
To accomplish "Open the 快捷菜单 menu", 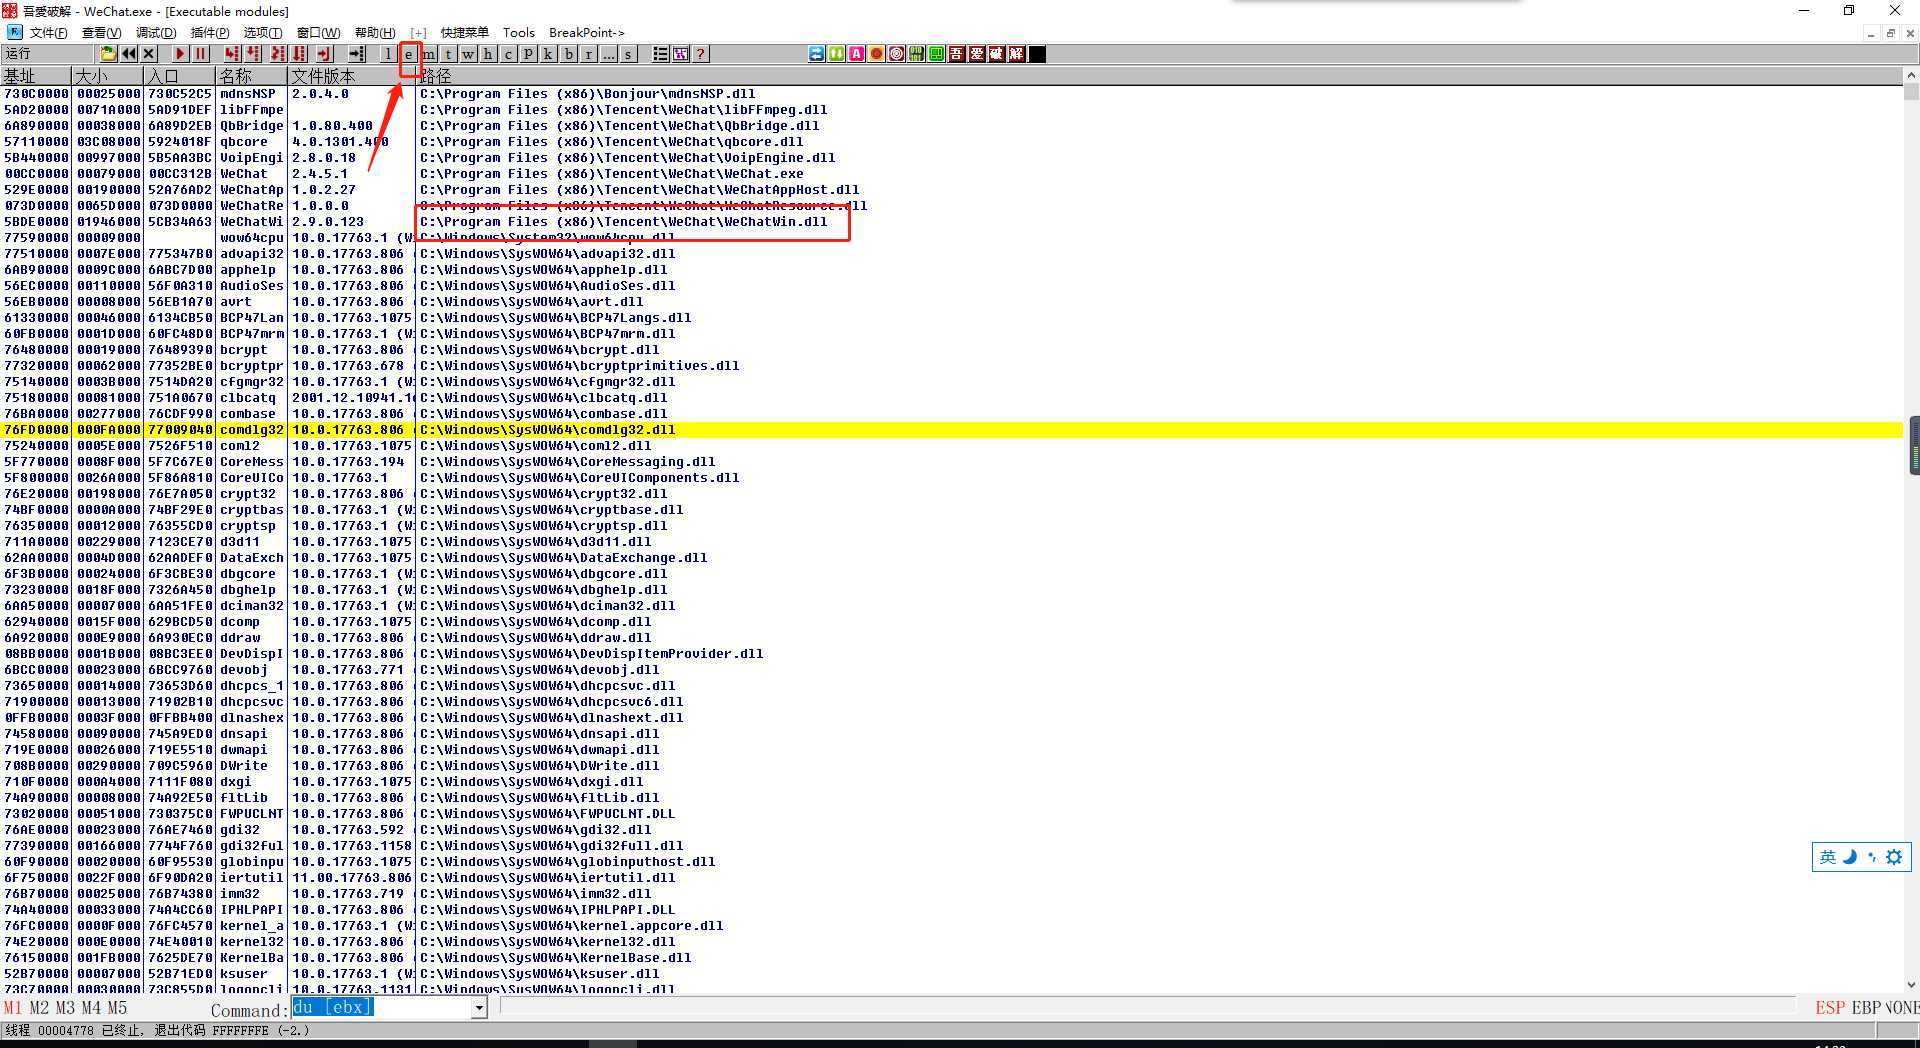I will point(465,33).
